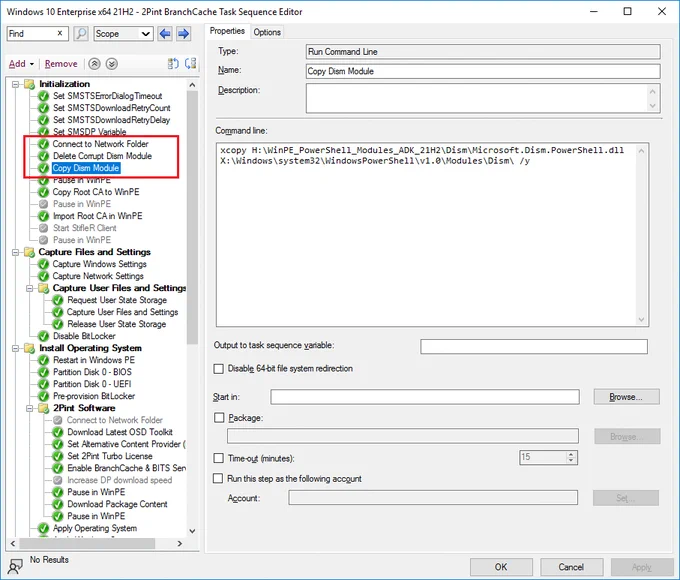This screenshot has width=680, height=580.
Task: Select Release User State Storage step
Action: pos(116,324)
